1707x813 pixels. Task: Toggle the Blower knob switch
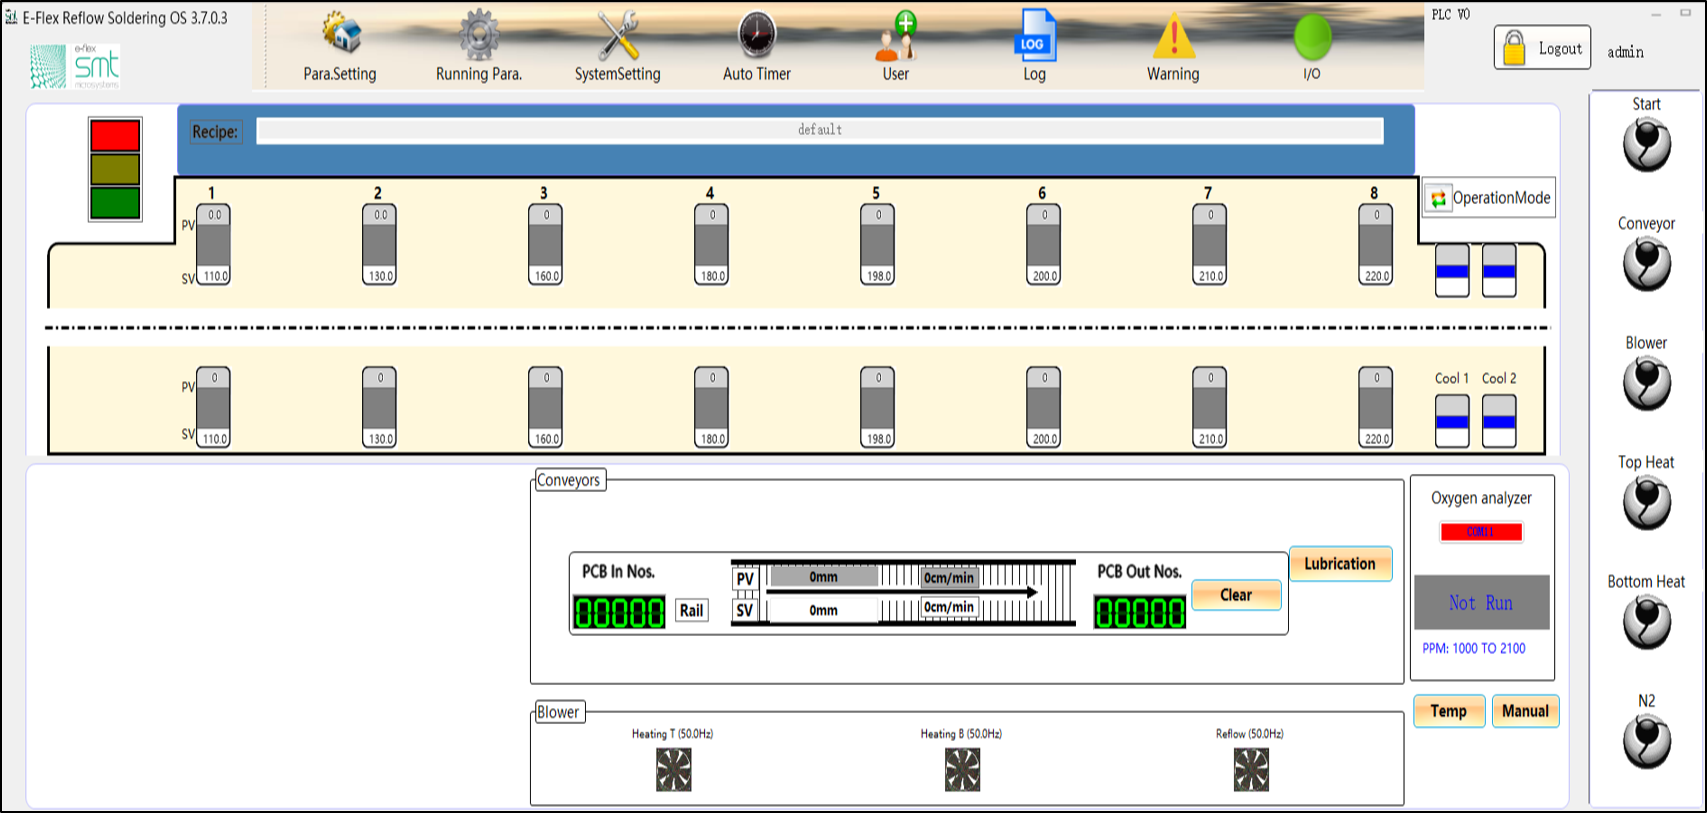tap(1646, 383)
